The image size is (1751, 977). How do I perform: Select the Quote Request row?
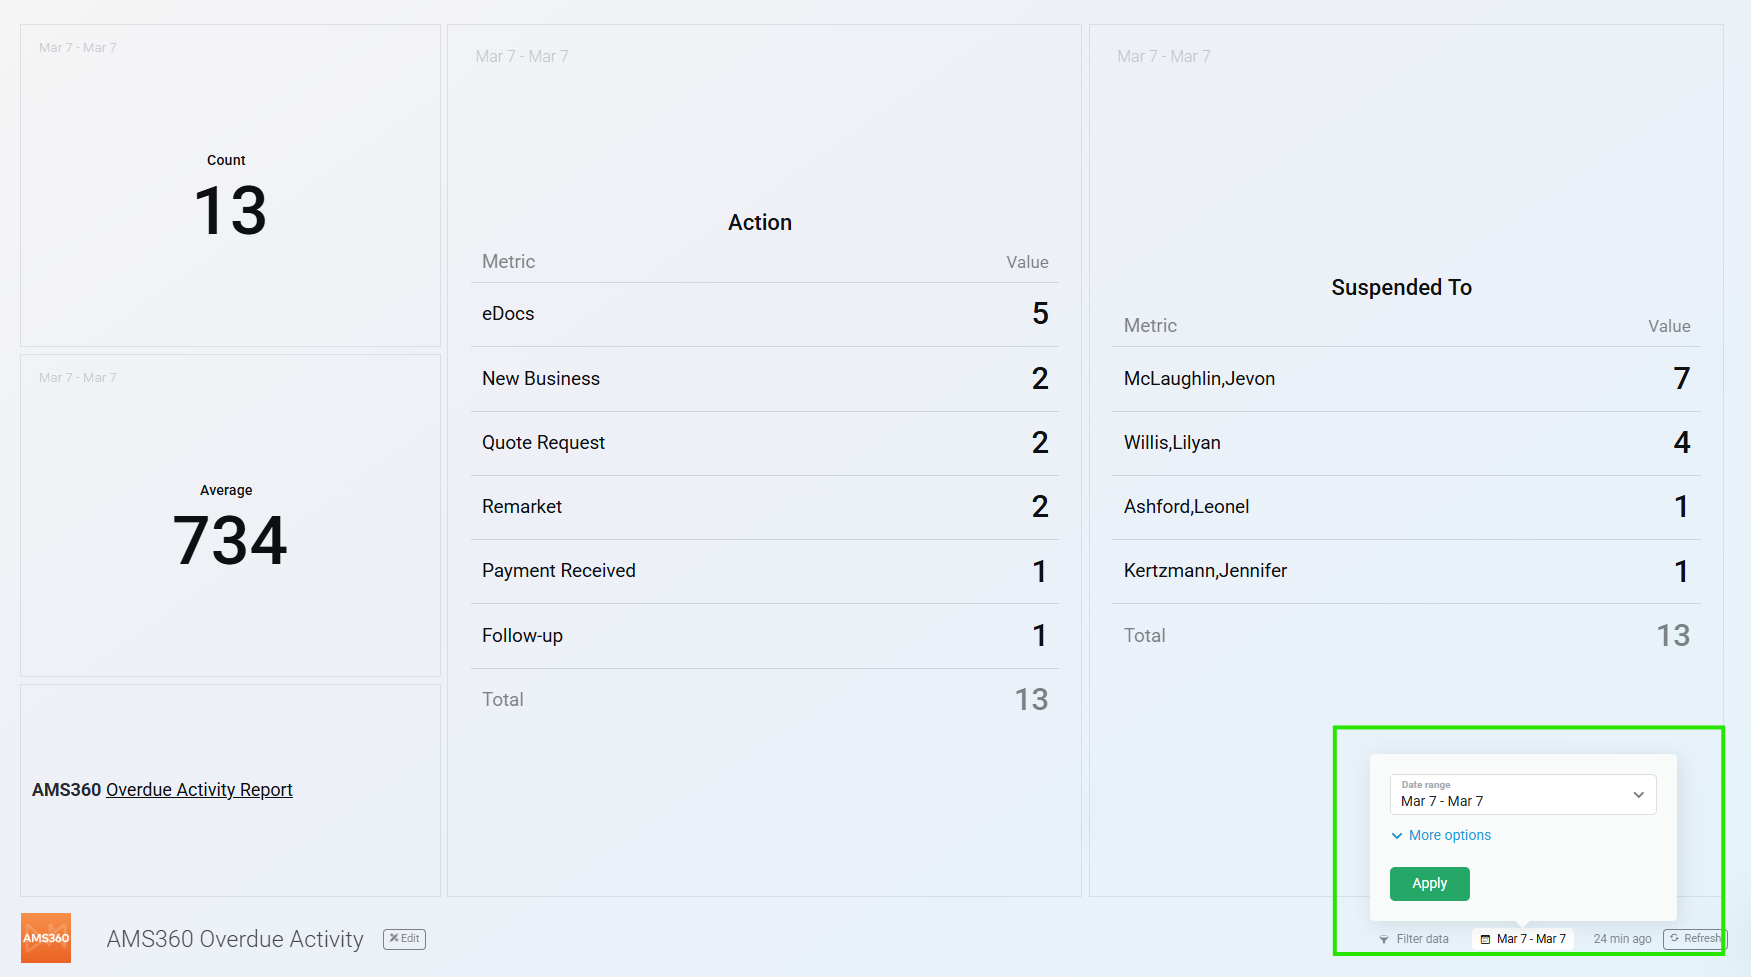764,443
